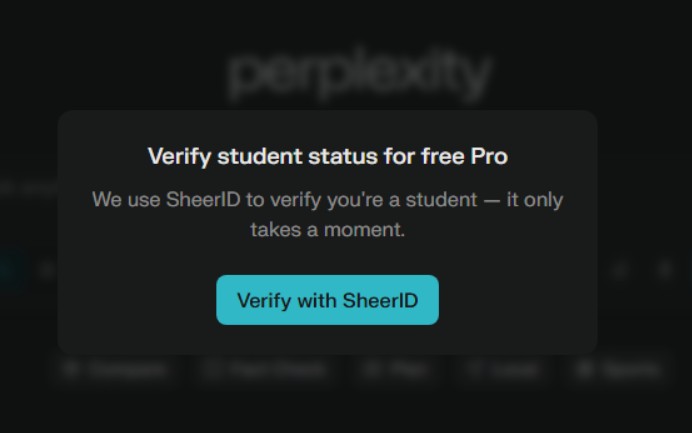Select the blurred Fact Check suggestion label
Screen dimensions: 692x433
[x=264, y=370]
